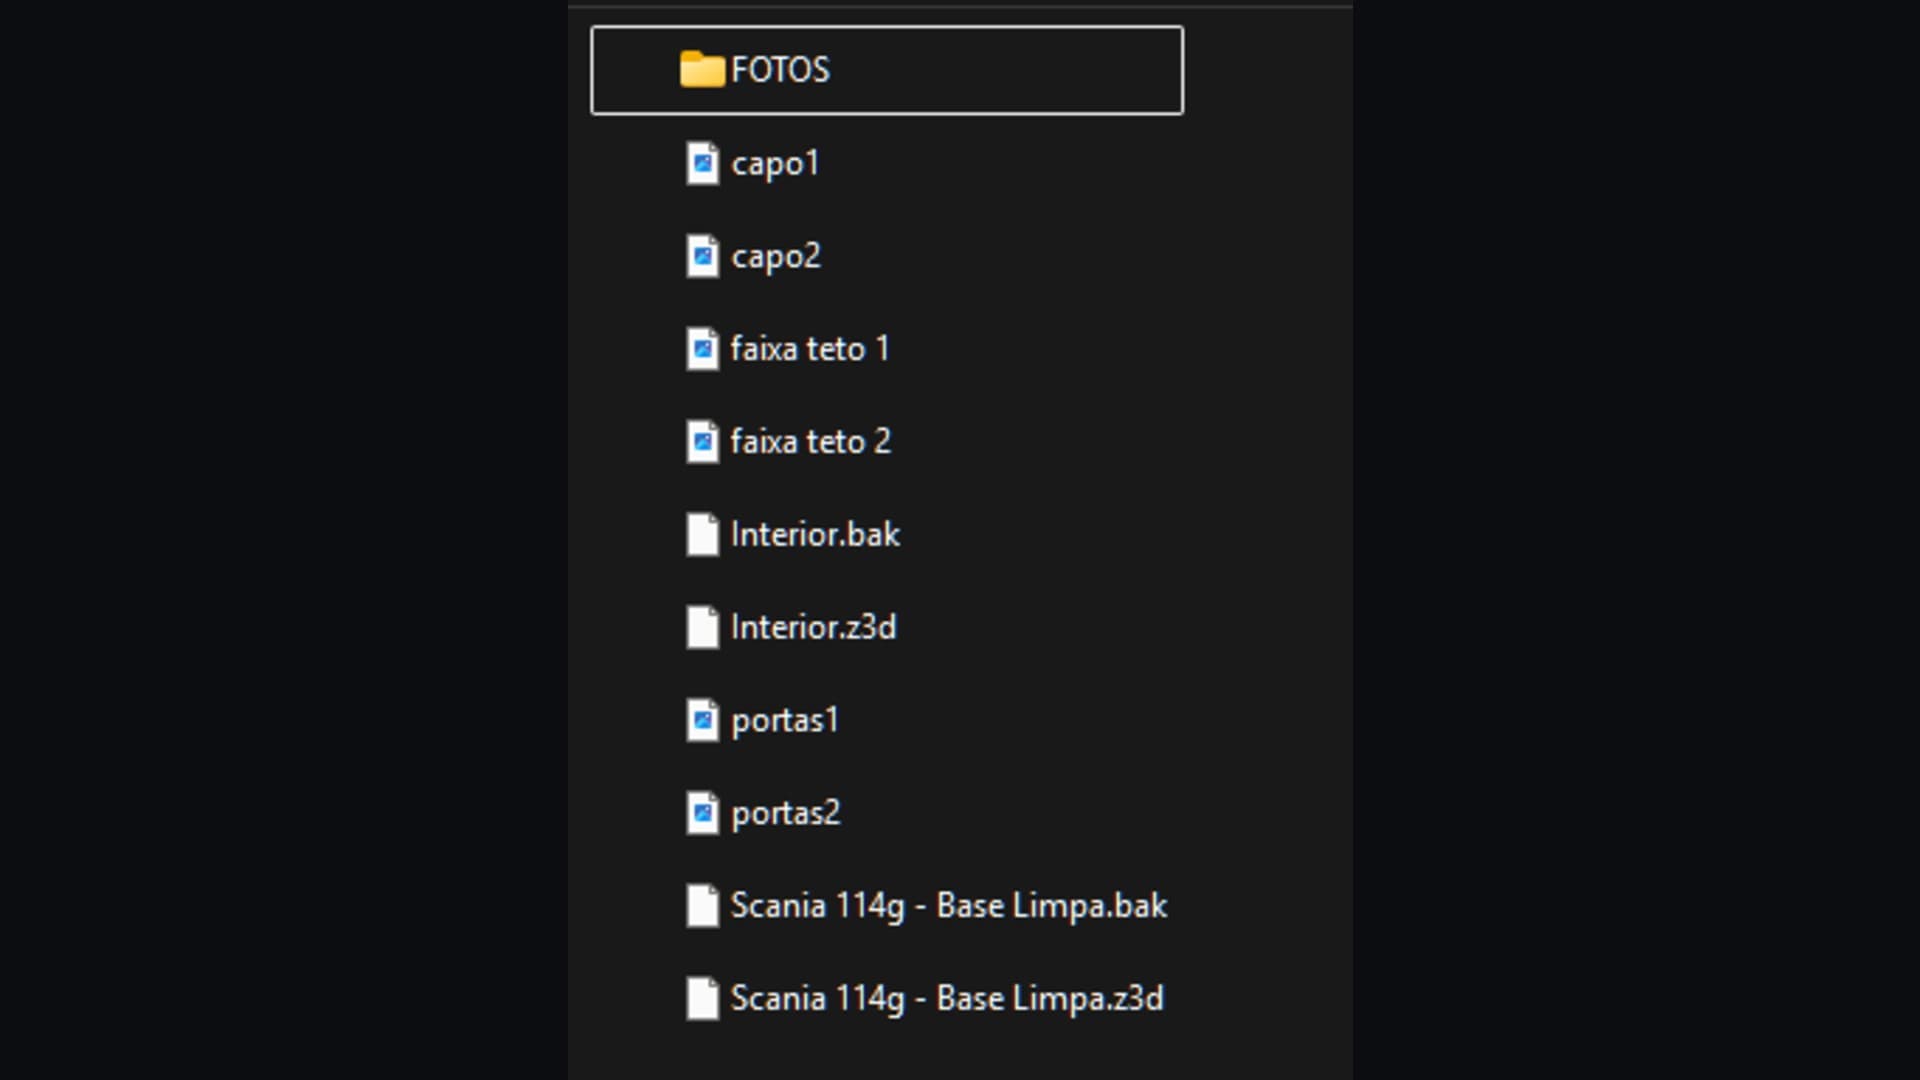The height and width of the screenshot is (1080, 1920).
Task: Choose Scania 114g - Base Limpa.bak name
Action: point(948,906)
